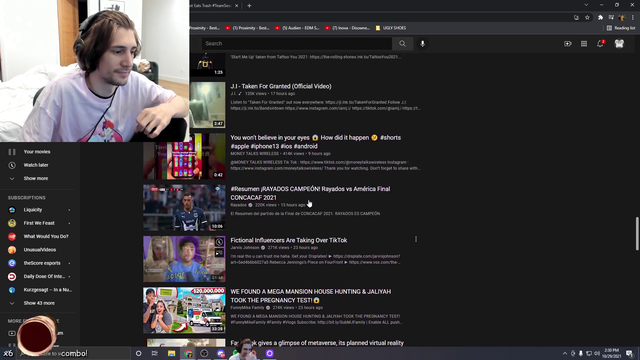This screenshot has width=640, height=360.
Task: Focus the YouTube Search field
Action: (x=297, y=44)
